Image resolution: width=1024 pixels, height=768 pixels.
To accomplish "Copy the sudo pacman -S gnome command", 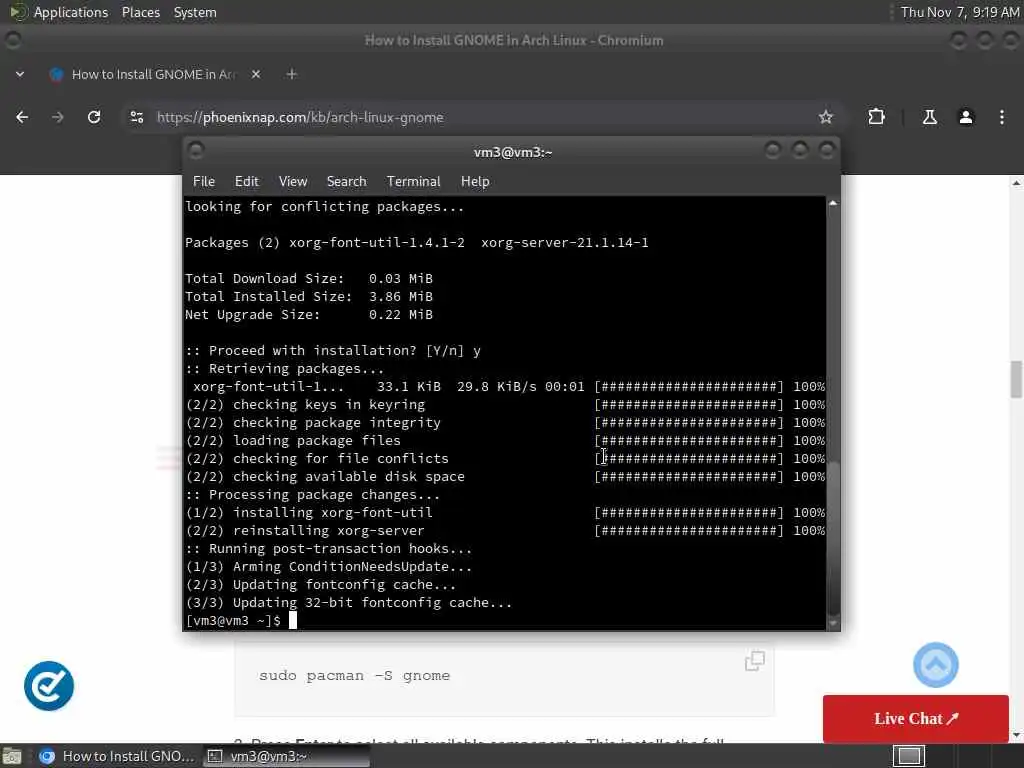I will pos(754,660).
